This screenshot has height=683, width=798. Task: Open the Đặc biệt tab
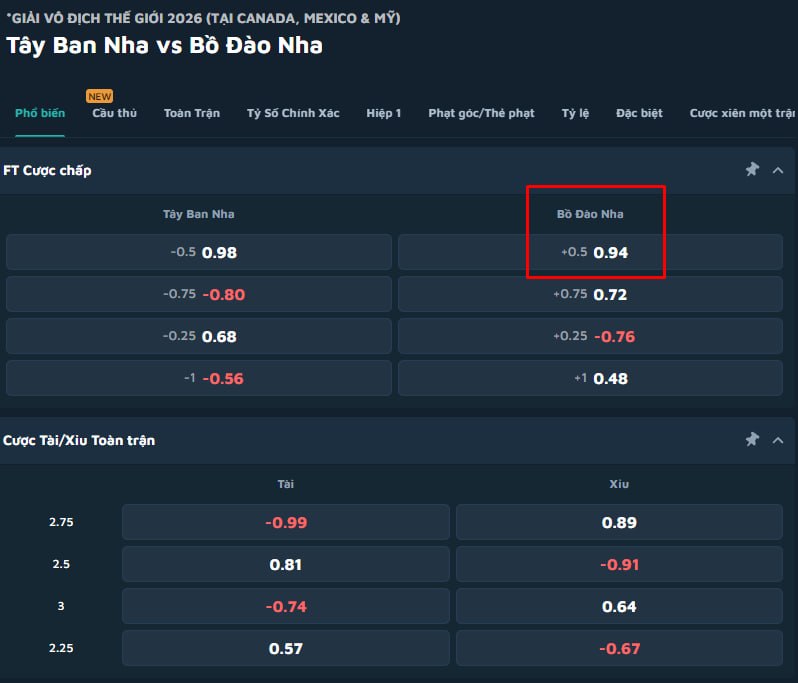click(x=639, y=113)
